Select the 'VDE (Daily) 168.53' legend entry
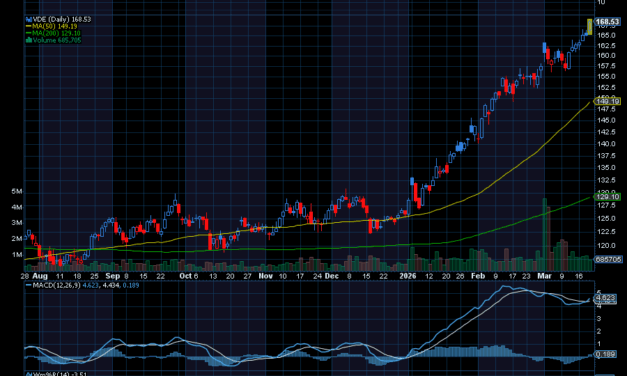 (x=58, y=19)
